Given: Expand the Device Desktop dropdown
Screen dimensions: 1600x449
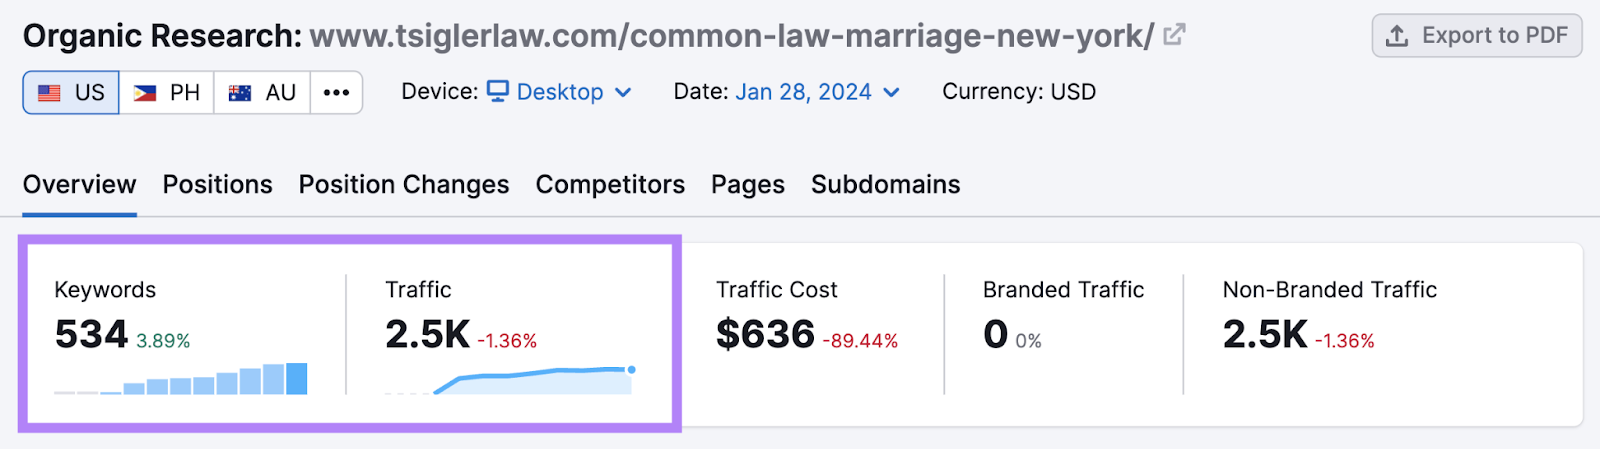Looking at the screenshot, I should pyautogui.click(x=560, y=92).
